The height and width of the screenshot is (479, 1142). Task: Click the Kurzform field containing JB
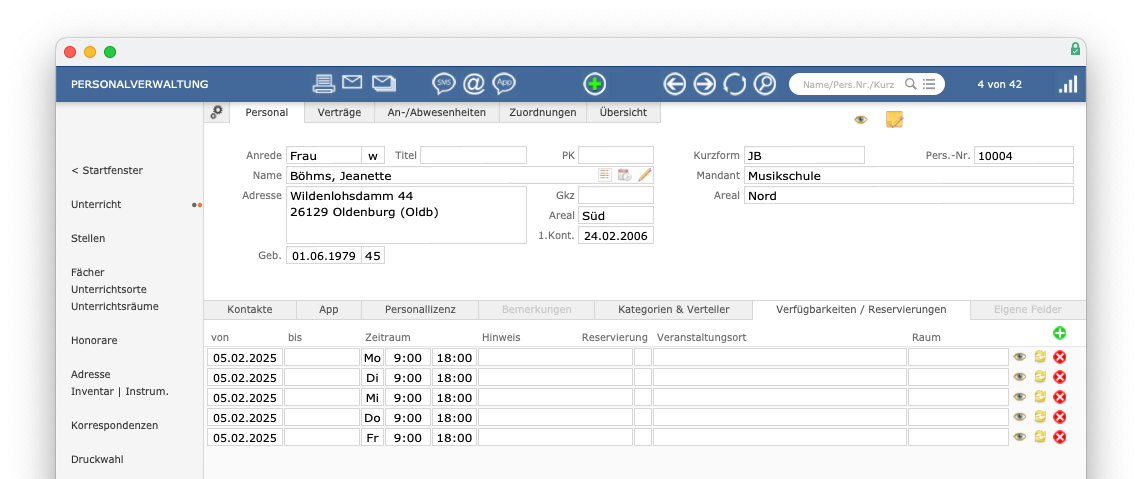click(x=805, y=155)
